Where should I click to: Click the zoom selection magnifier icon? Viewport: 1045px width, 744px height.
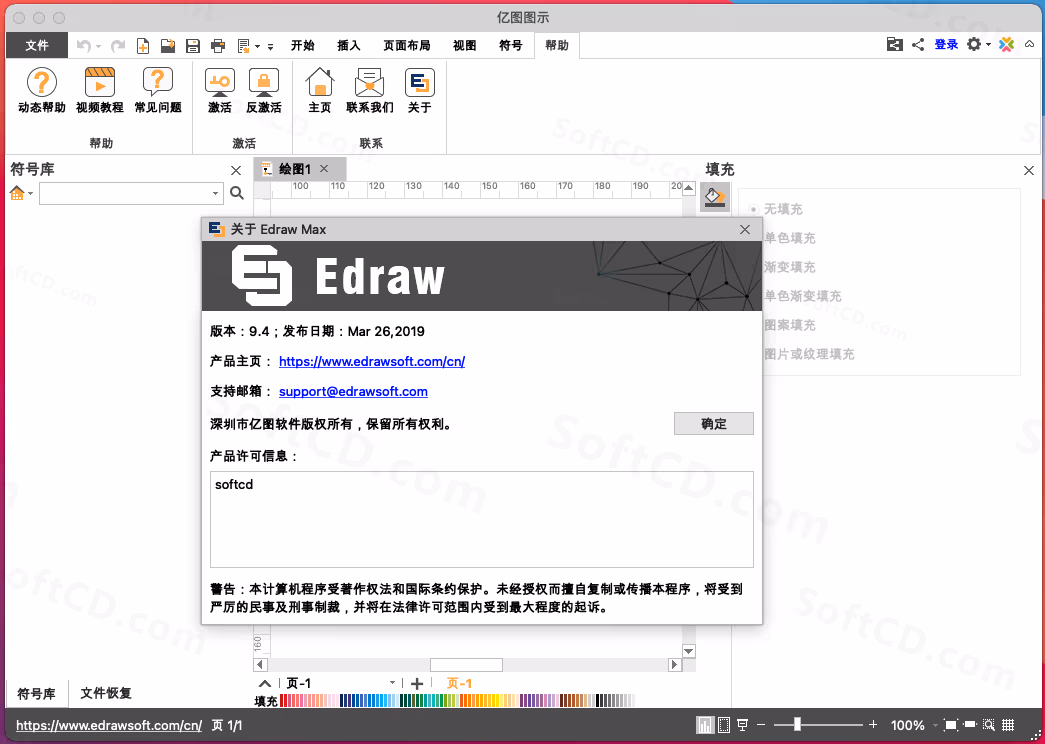[x=989, y=725]
